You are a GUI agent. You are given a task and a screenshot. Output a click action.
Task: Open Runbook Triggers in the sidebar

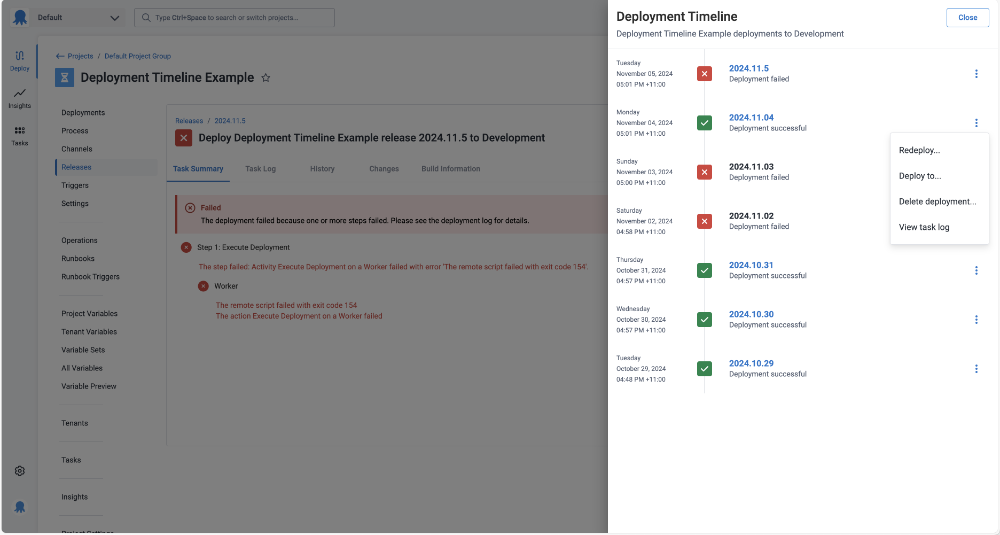click(91, 277)
